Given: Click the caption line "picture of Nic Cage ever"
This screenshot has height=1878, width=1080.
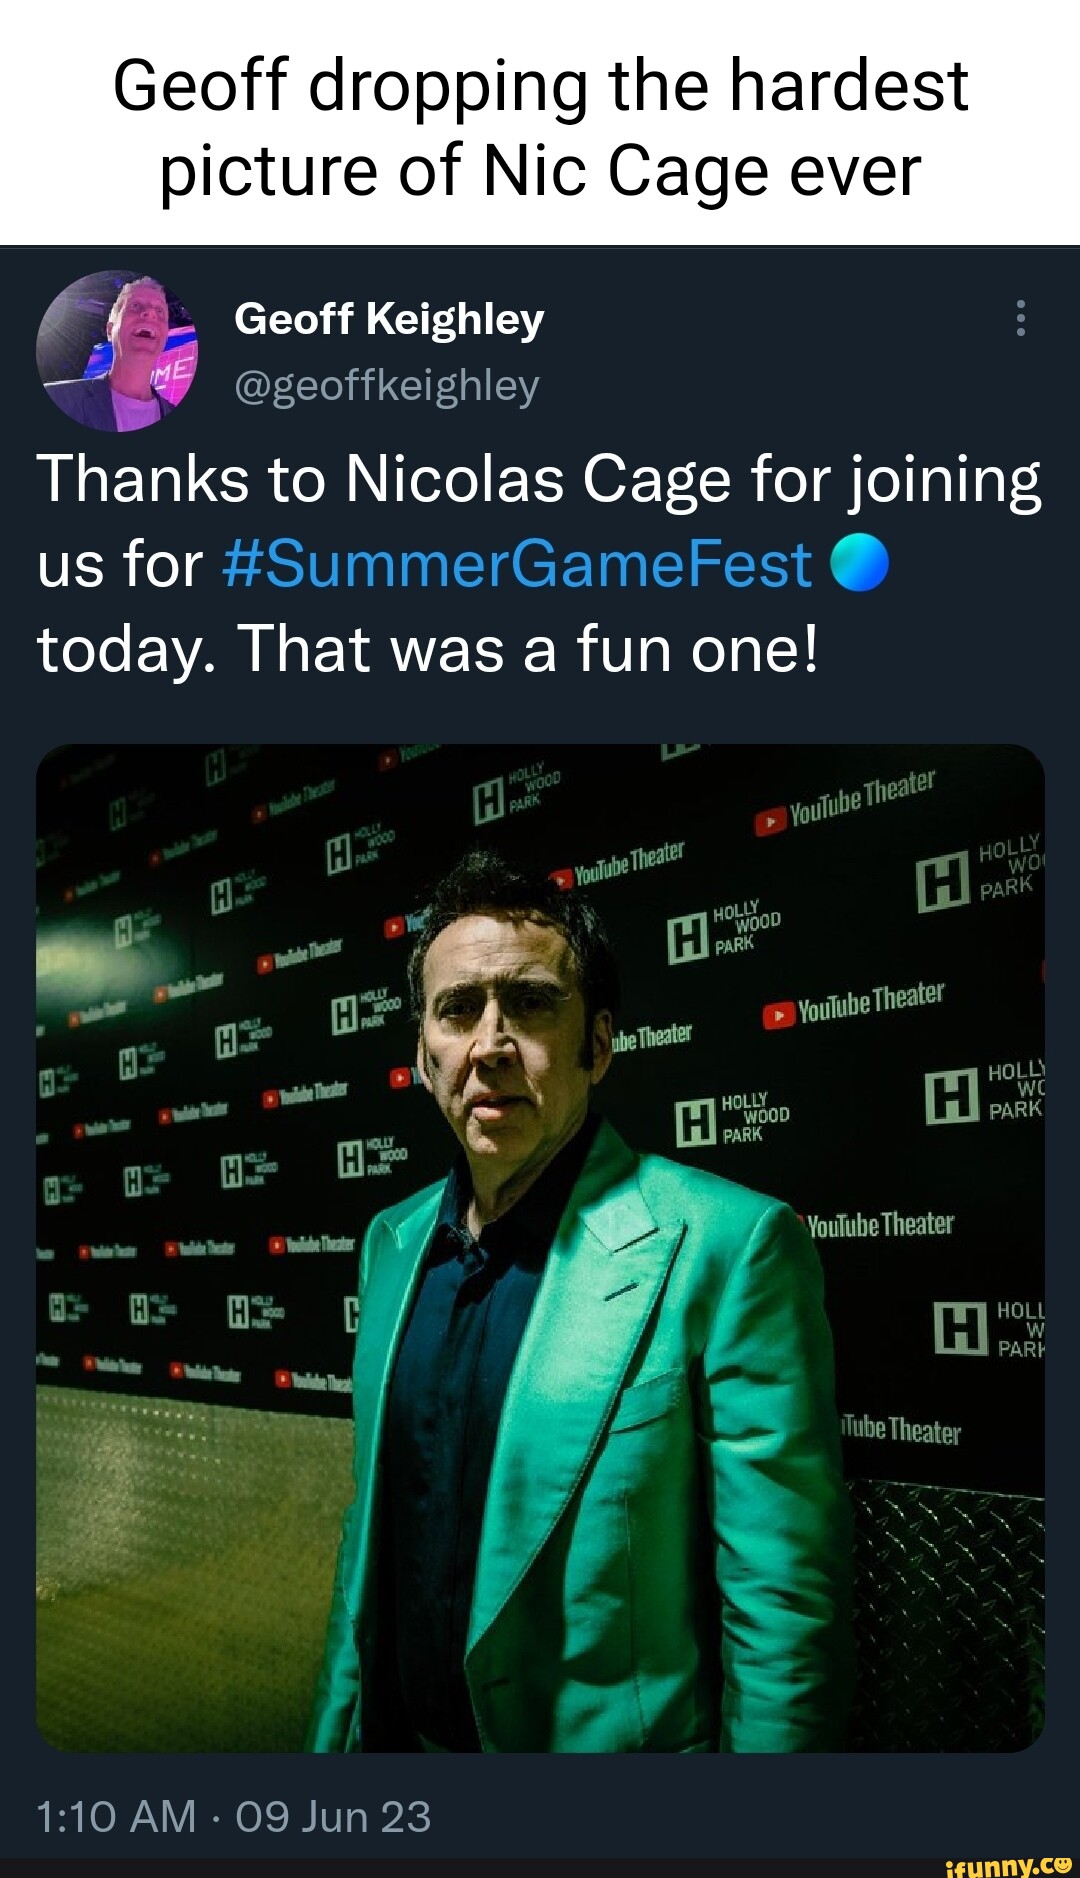Looking at the screenshot, I should tap(540, 171).
